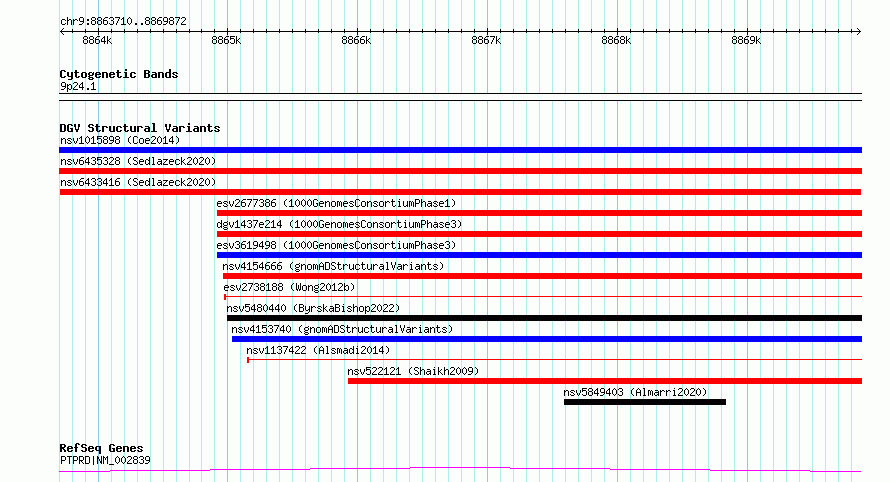Screen dimensions: 890x482
Task: Click the red nsv6433416 variant bar
Action: tap(460, 192)
